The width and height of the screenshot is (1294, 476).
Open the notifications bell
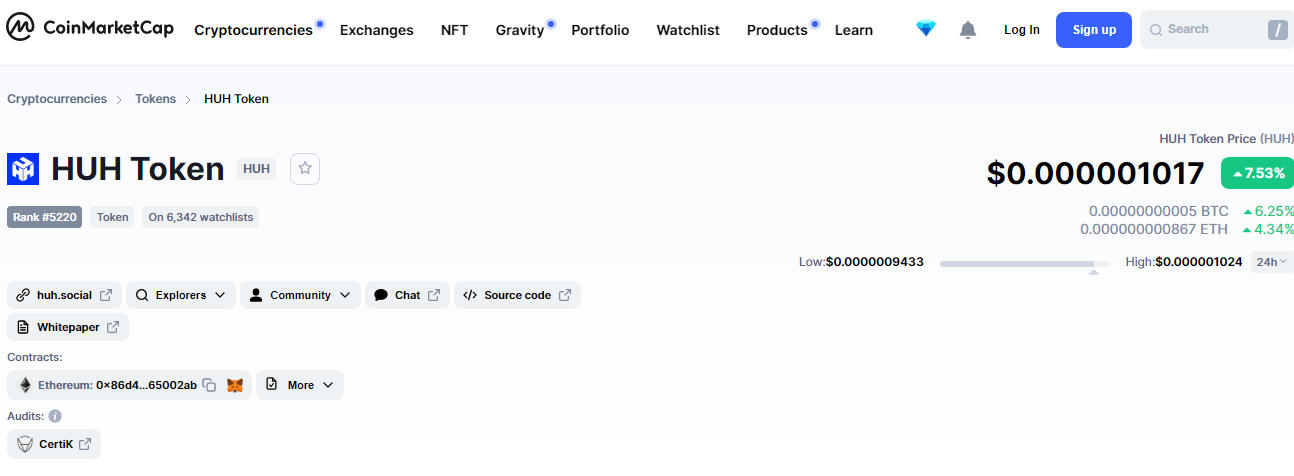[968, 30]
